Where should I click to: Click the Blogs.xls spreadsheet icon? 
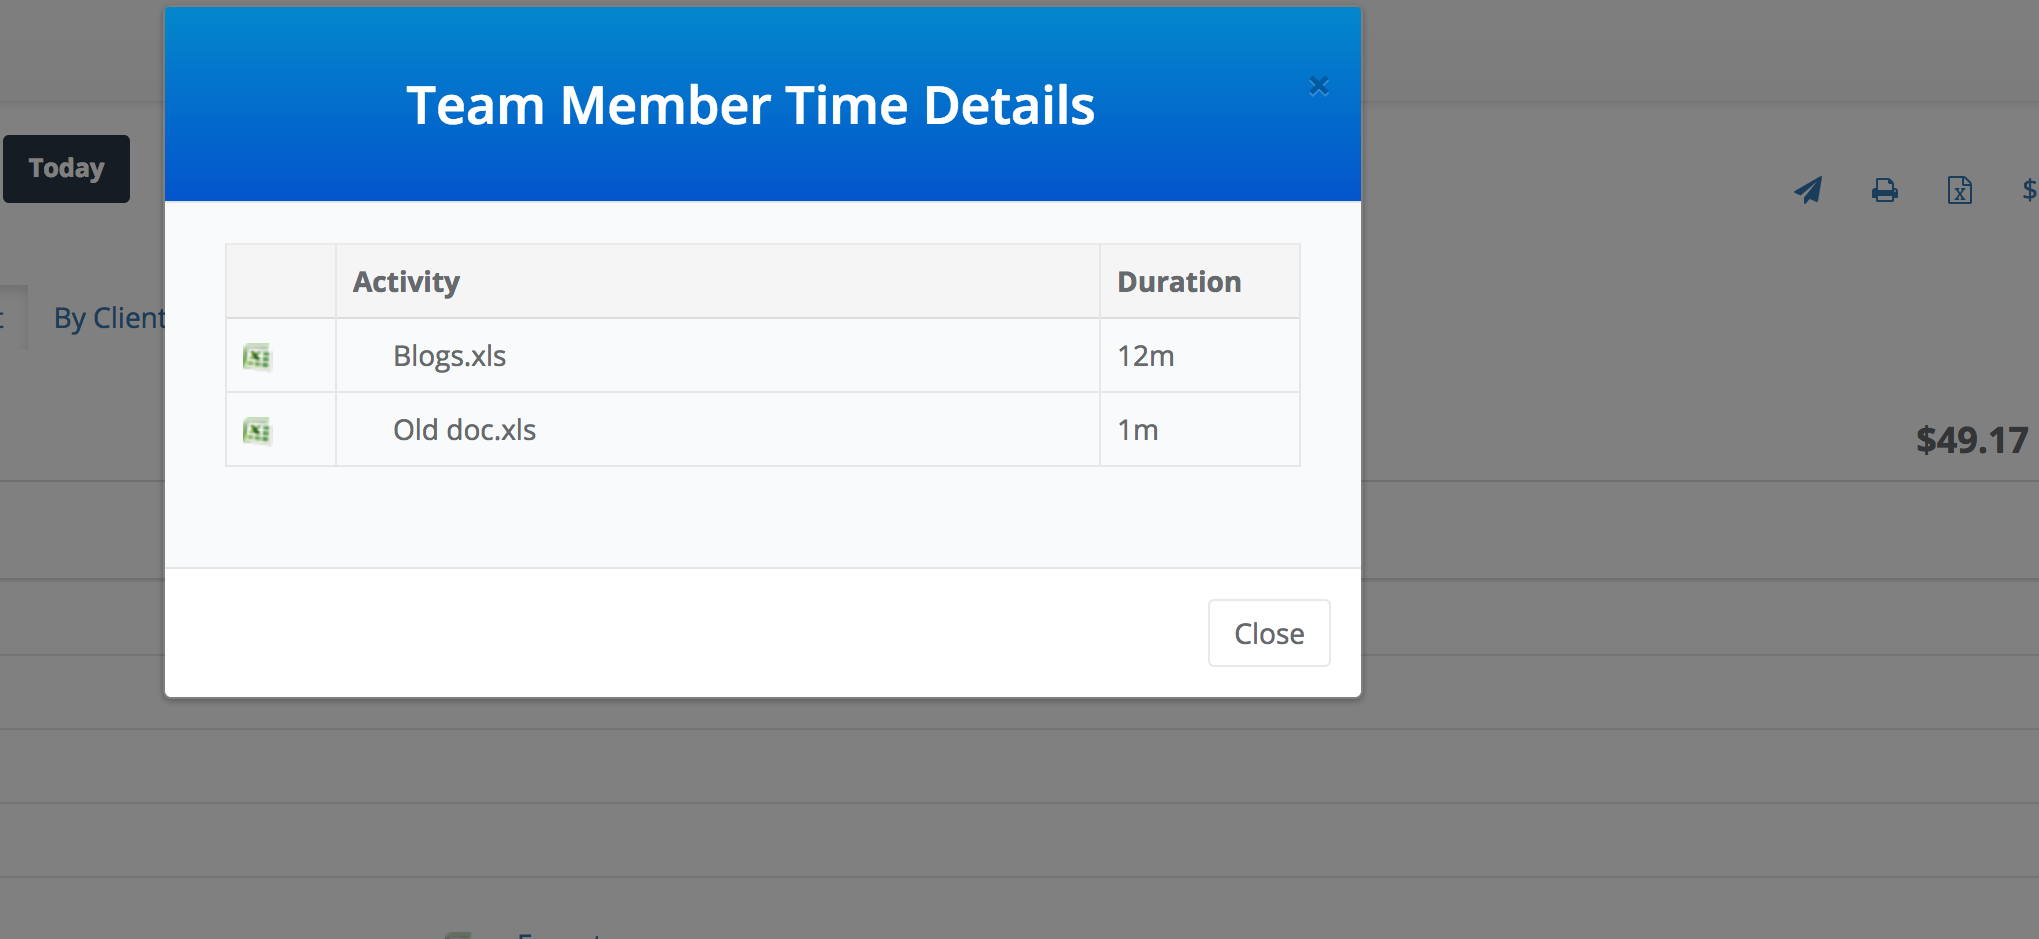click(x=257, y=357)
